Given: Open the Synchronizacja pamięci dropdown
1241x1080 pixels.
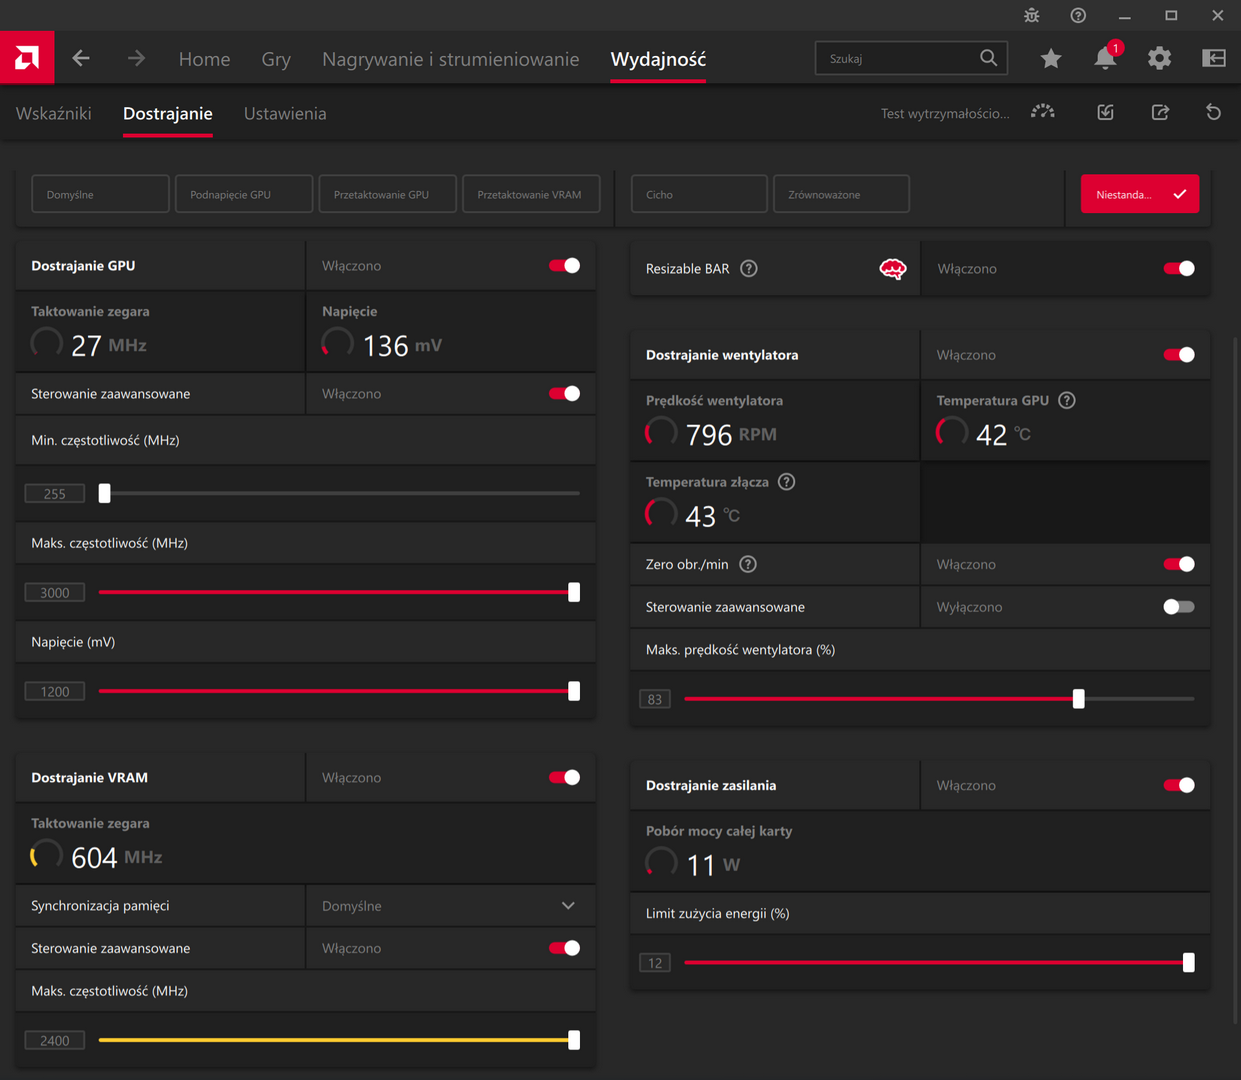Looking at the screenshot, I should (x=450, y=905).
